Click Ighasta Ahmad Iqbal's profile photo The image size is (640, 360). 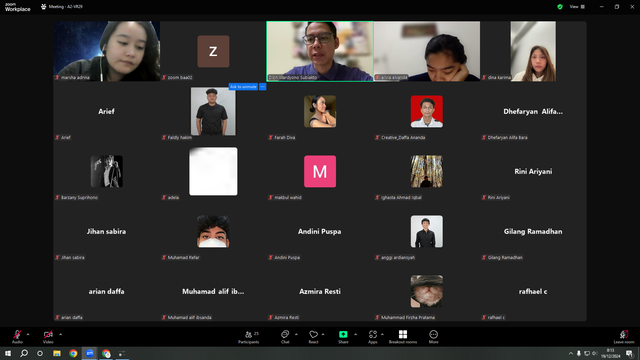click(x=427, y=171)
